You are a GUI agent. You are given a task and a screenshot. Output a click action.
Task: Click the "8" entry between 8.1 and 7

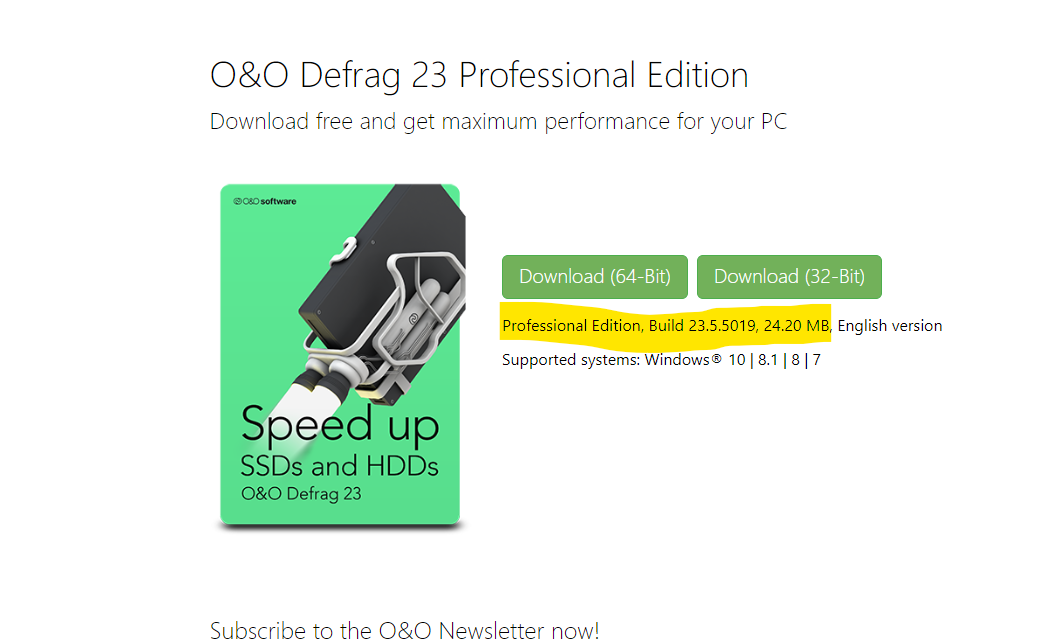pyautogui.click(x=797, y=360)
